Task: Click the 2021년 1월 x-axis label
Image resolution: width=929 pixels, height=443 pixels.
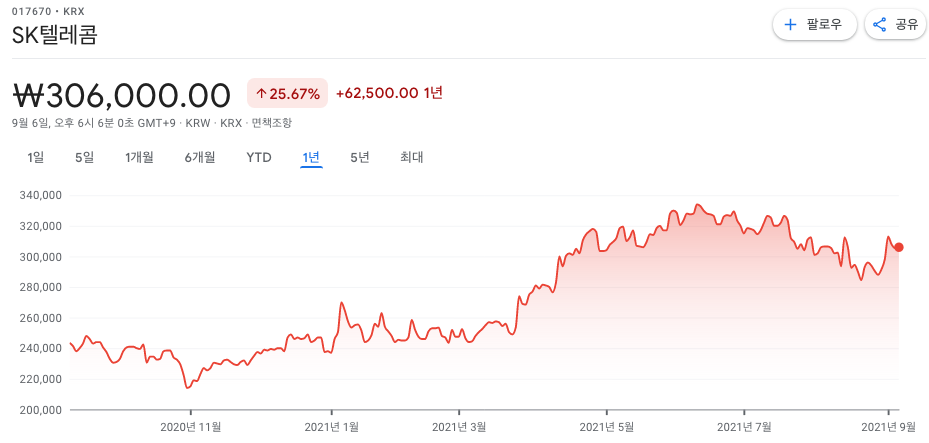Action: point(331,426)
